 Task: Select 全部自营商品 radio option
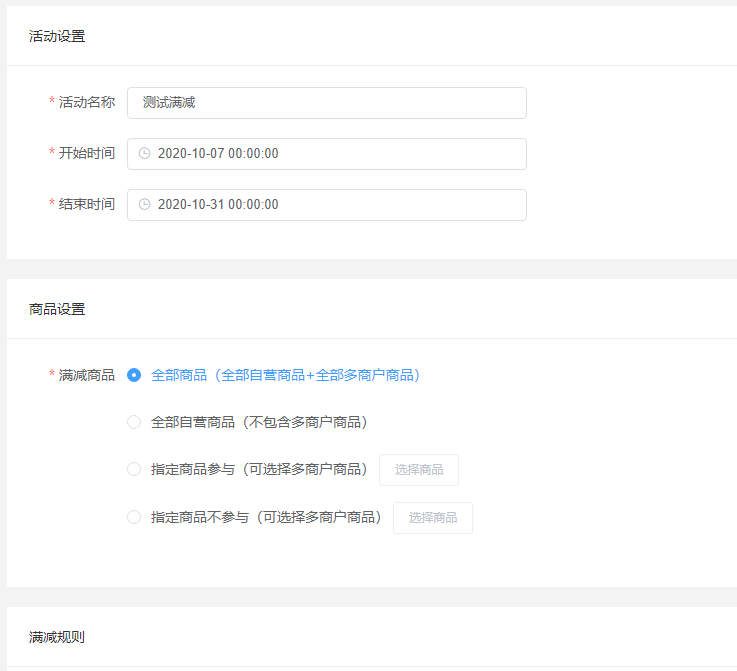134,422
